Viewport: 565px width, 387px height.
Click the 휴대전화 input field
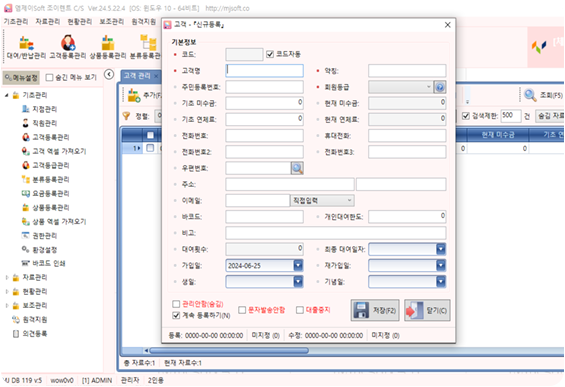click(x=407, y=135)
